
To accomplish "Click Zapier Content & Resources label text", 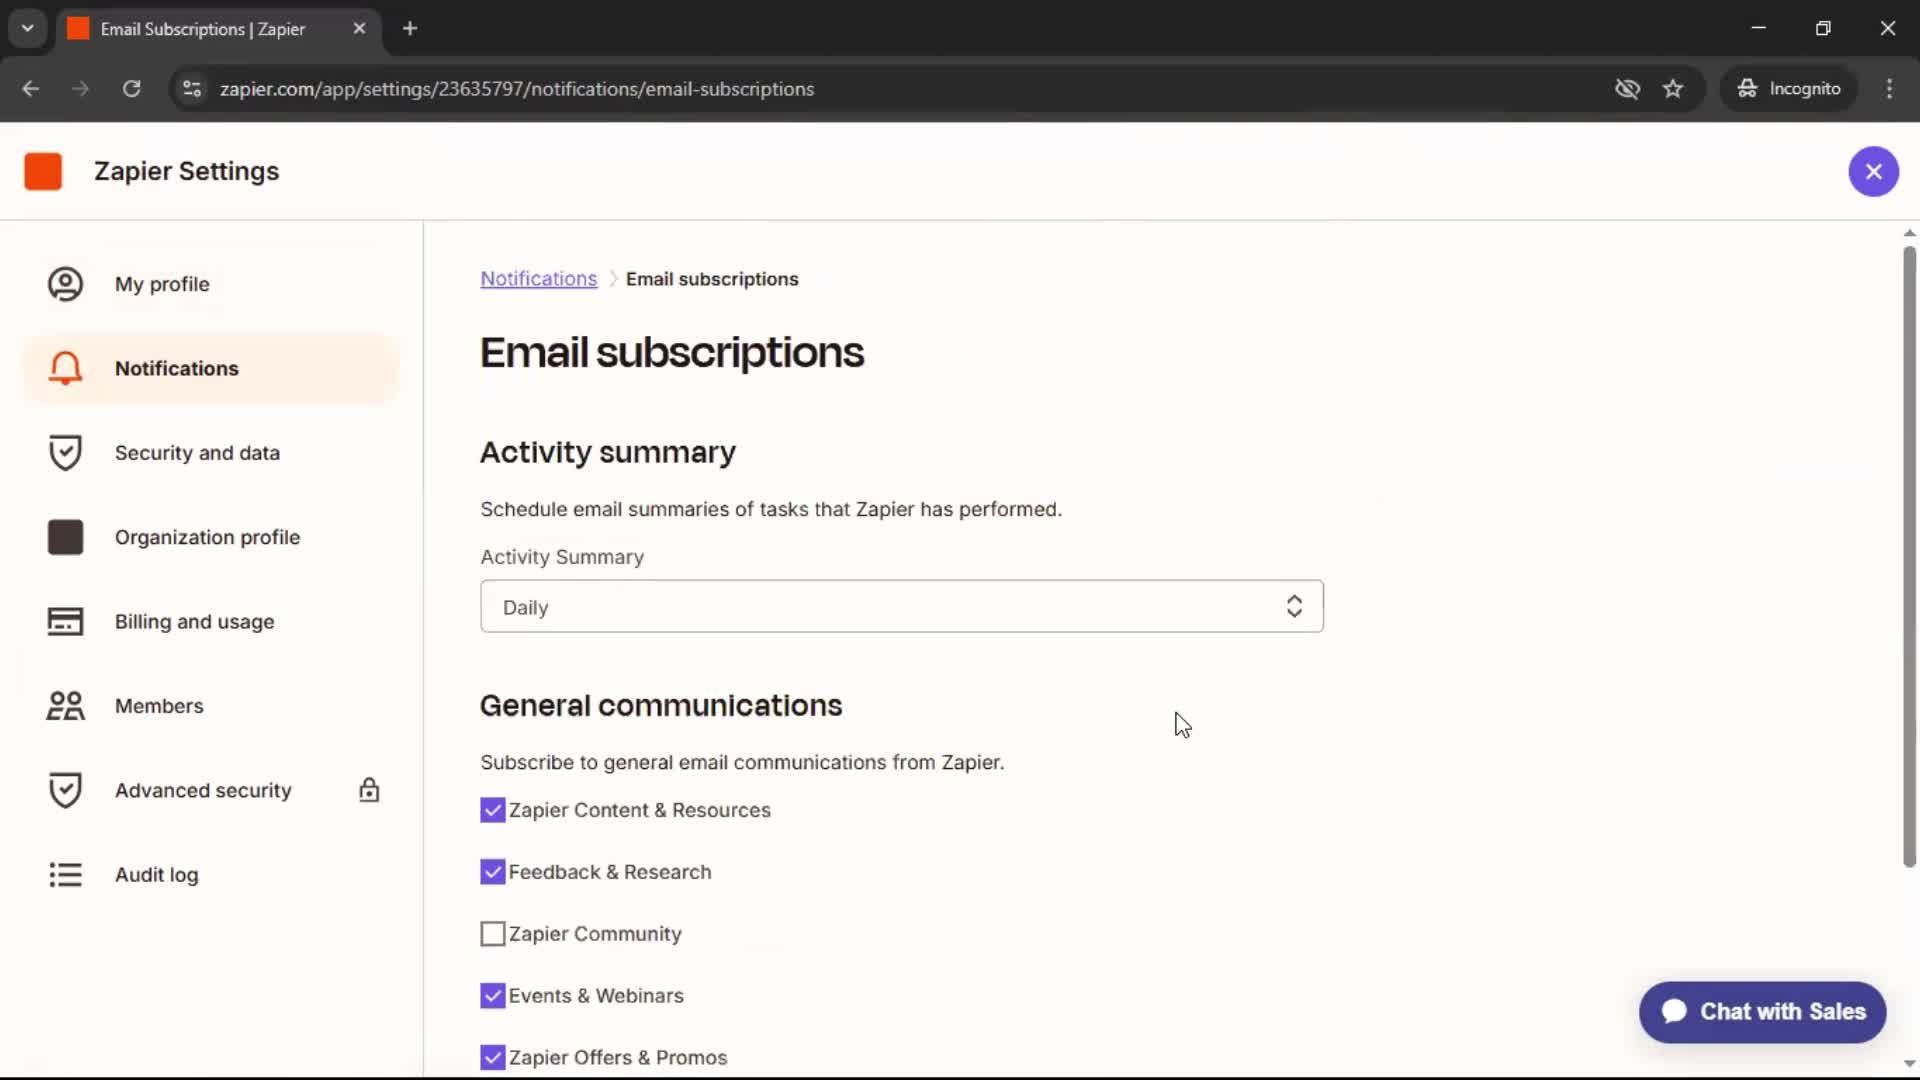I will tap(640, 810).
